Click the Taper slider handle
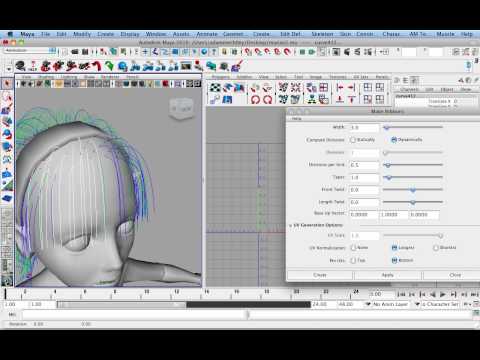This screenshot has height=360, width=480. coord(388,178)
